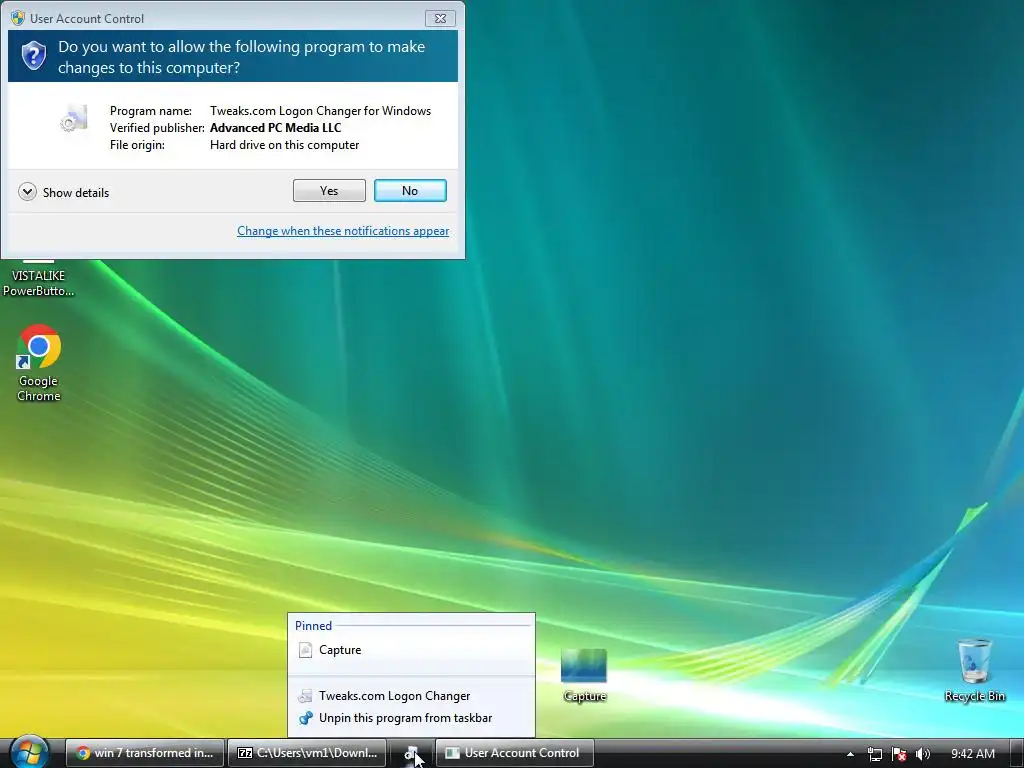Click the Capture document icon in jump list
This screenshot has width=1024, height=768.
click(x=305, y=650)
